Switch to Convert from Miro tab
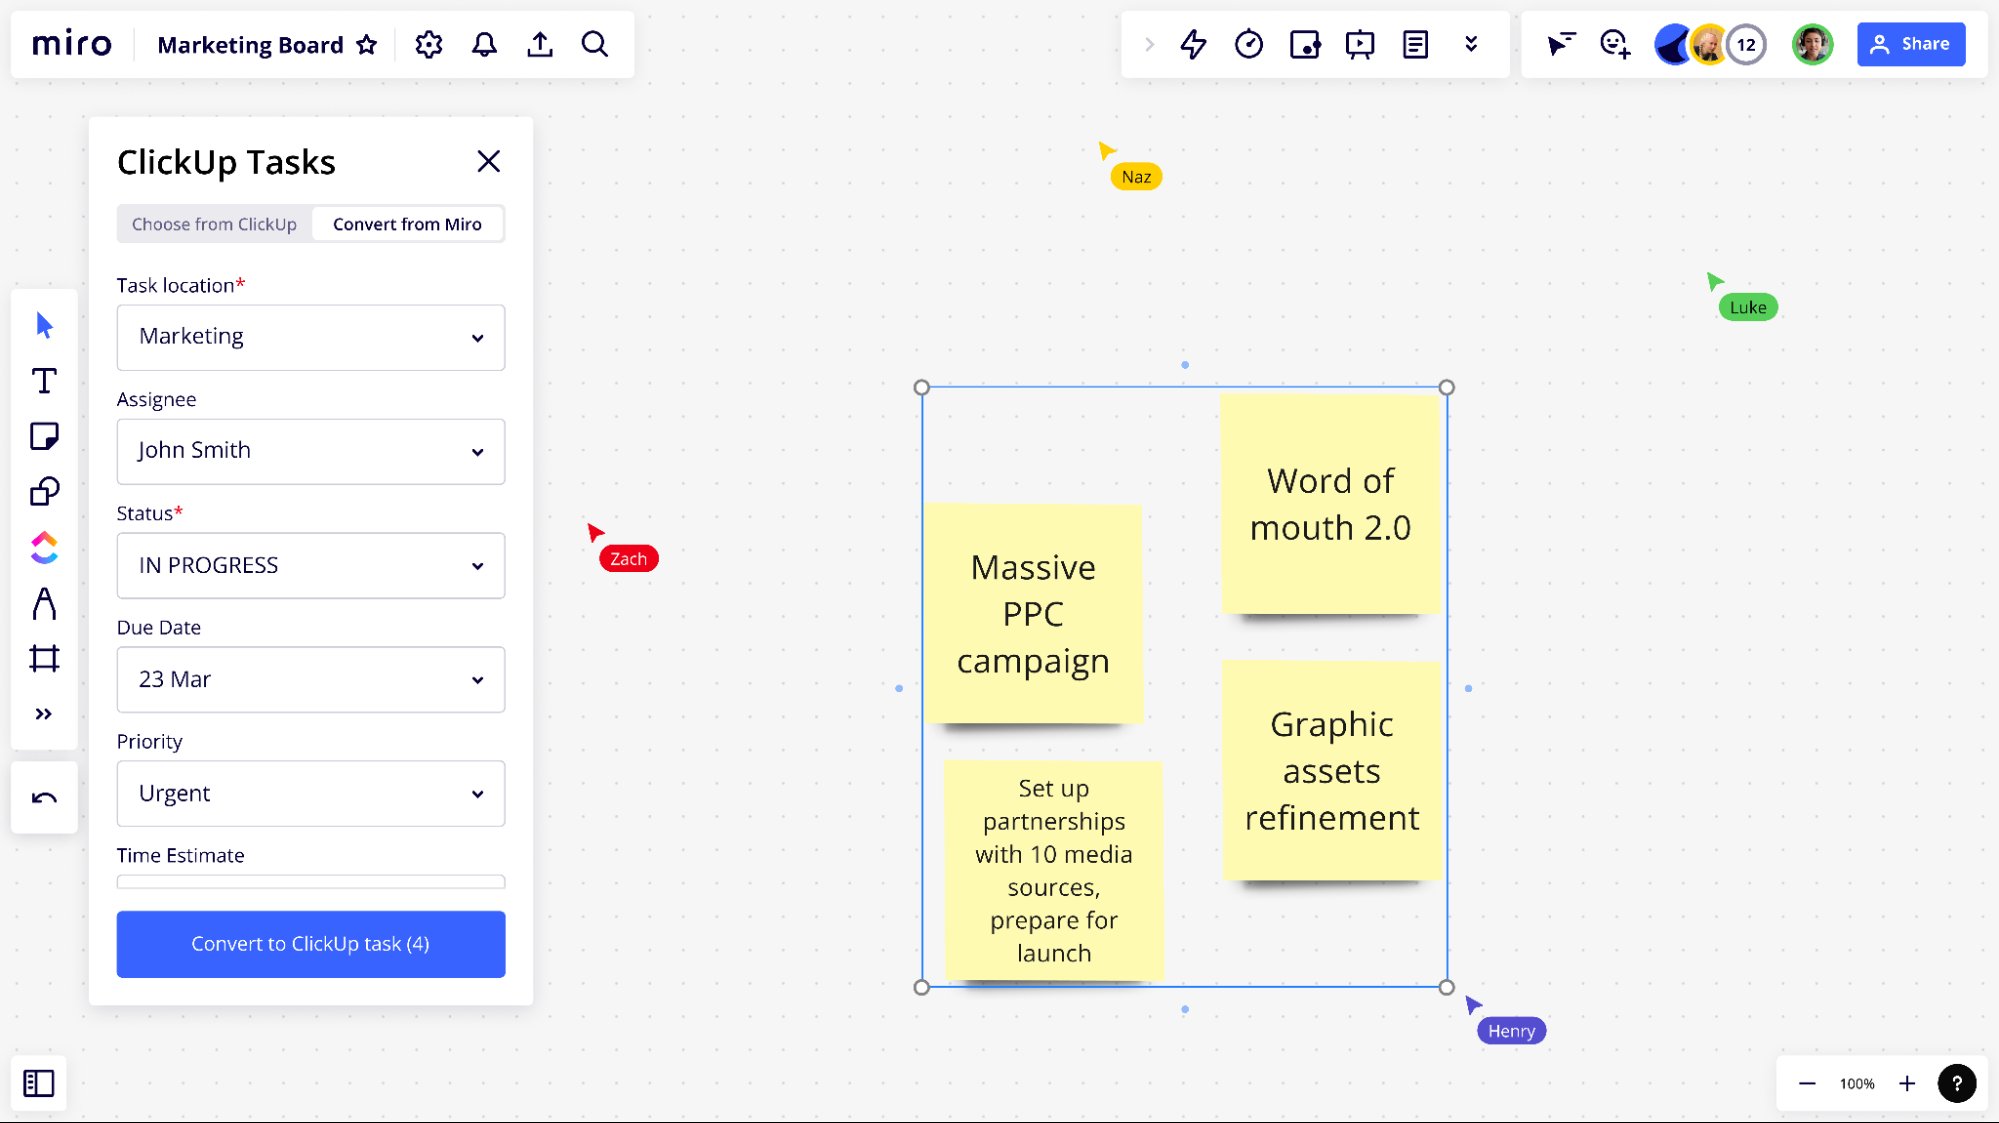This screenshot has height=1123, width=1999. pyautogui.click(x=407, y=224)
